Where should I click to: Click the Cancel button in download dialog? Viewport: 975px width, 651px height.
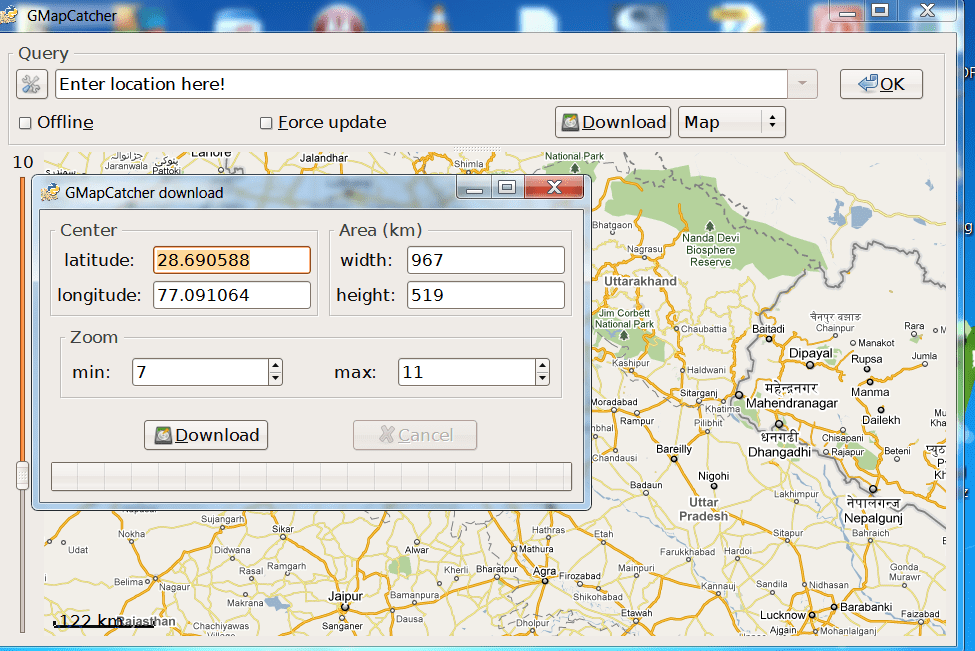click(415, 435)
